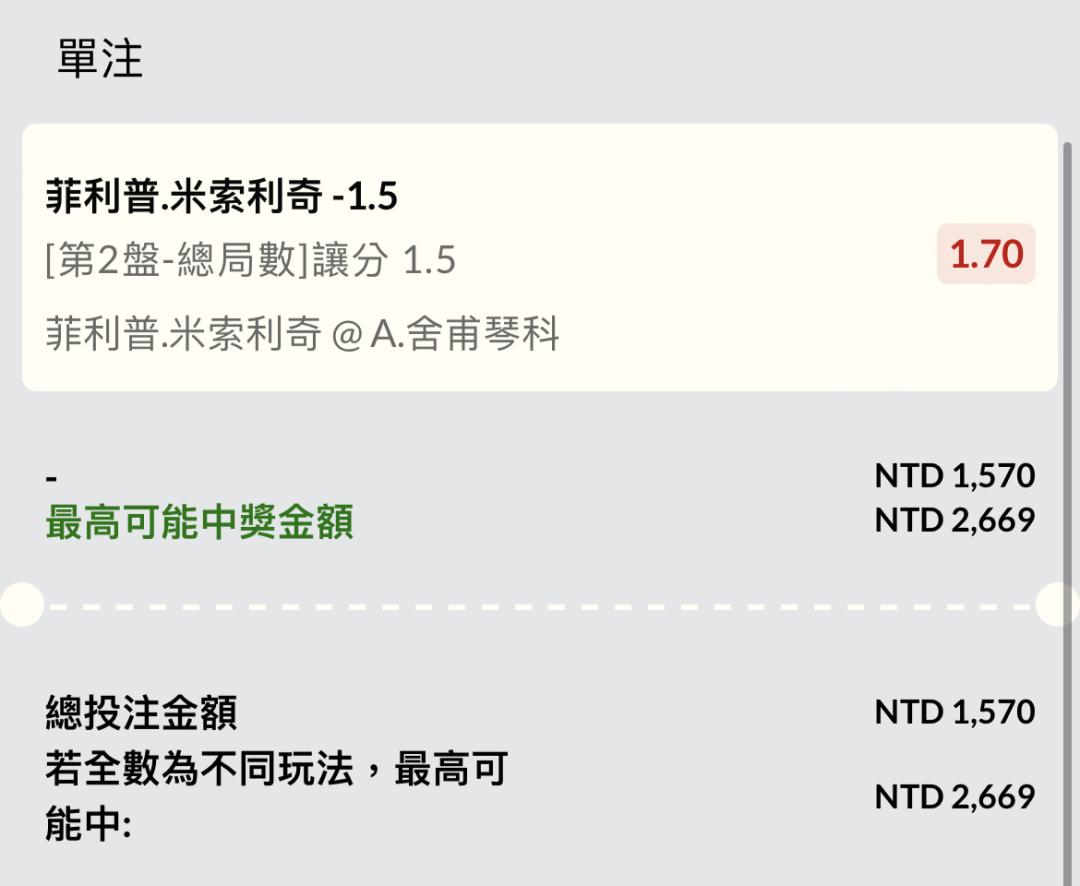Click the bet title 菲利普.米索利奇 -1.5
Screen dimensions: 1080x886
coord(221,196)
